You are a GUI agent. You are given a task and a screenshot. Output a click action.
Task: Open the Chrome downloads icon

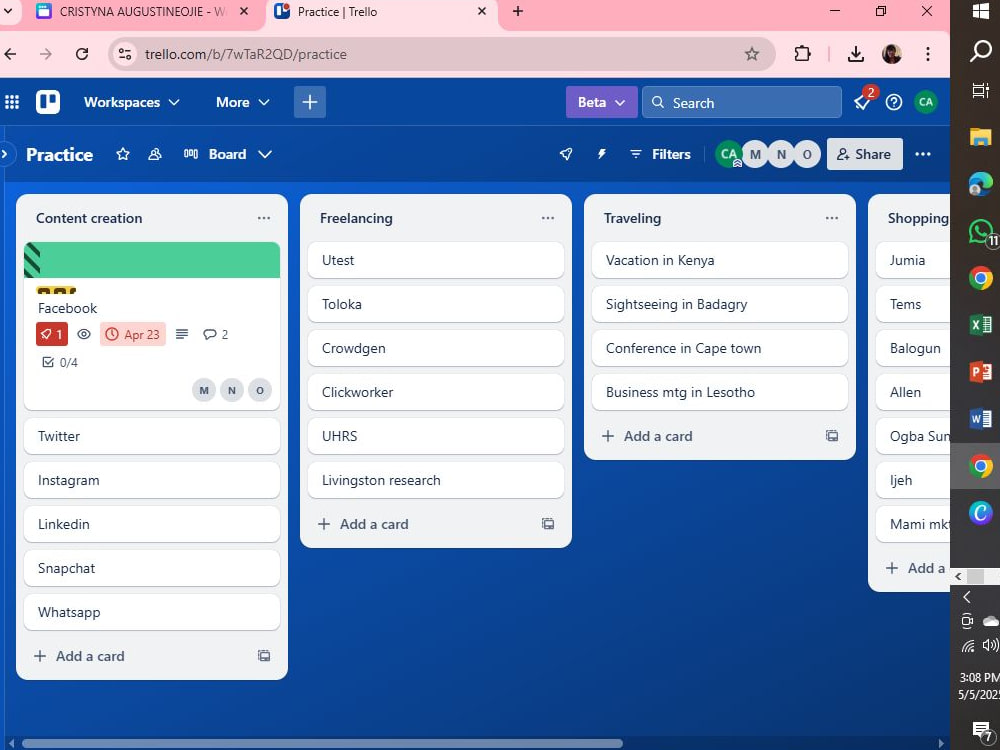856,54
